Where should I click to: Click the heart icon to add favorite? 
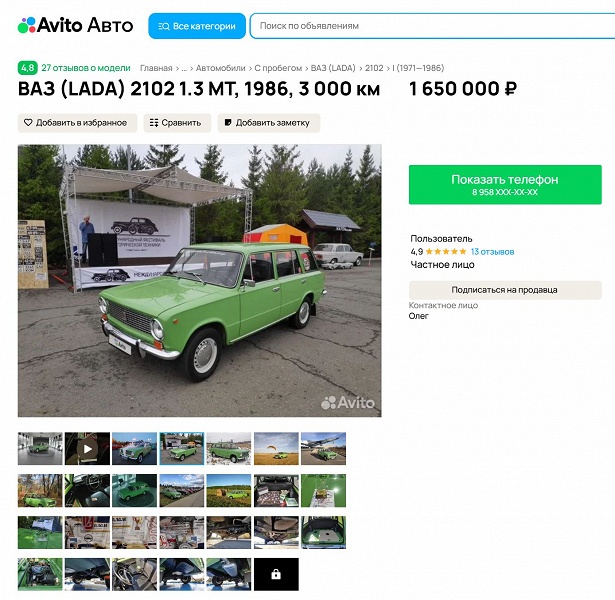28,123
